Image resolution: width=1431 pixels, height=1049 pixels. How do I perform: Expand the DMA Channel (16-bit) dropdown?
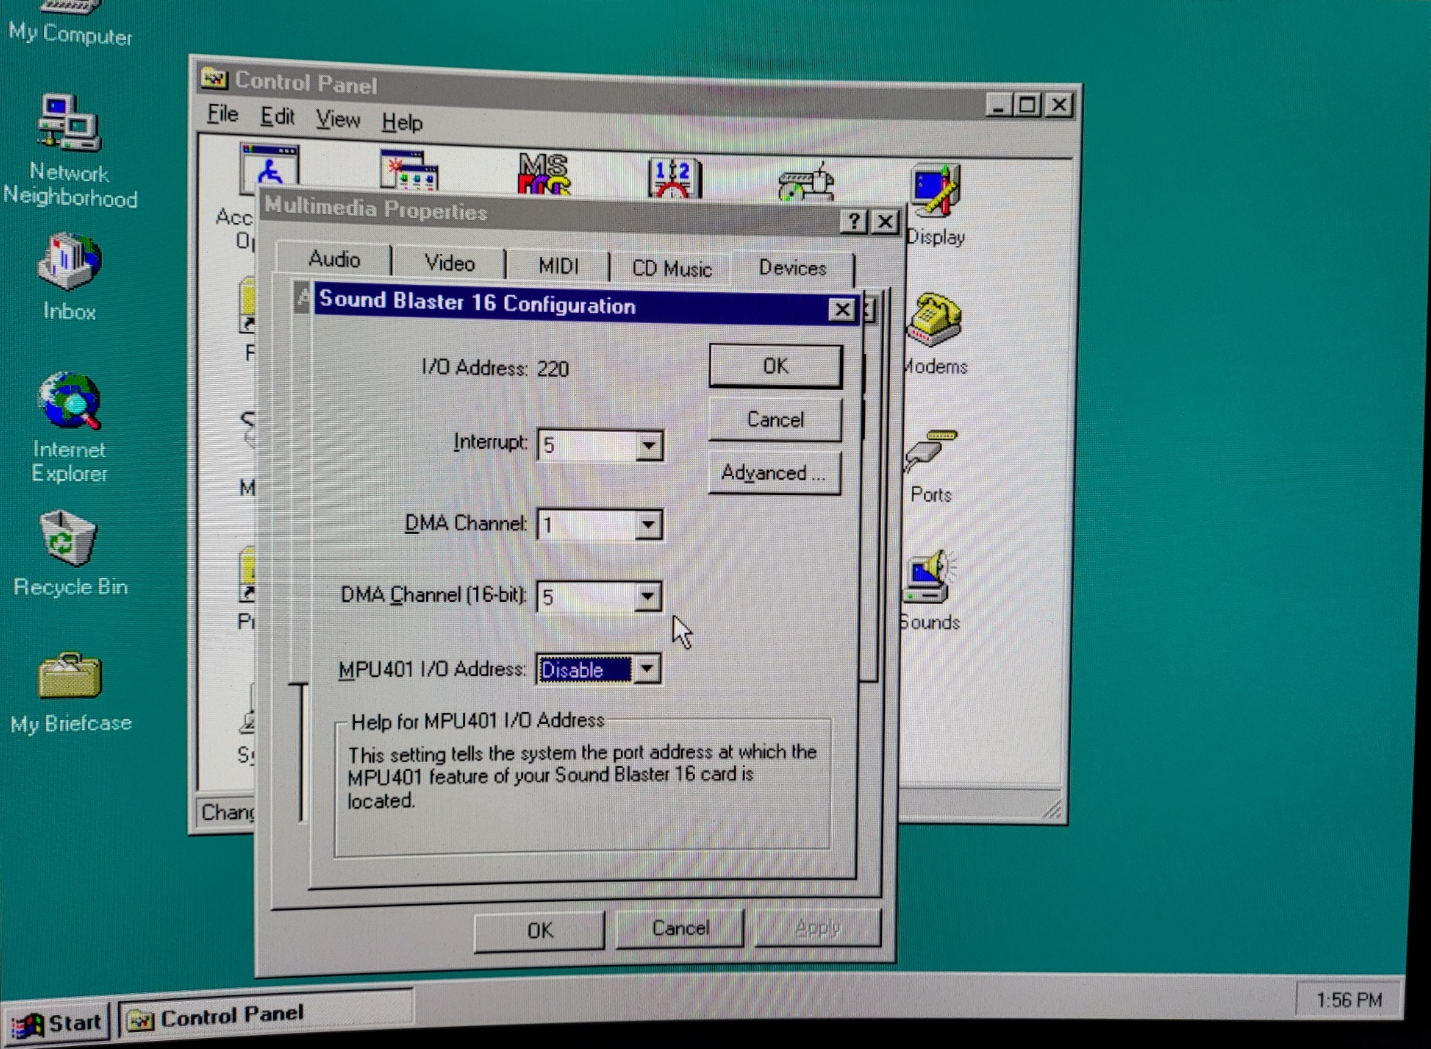648,597
